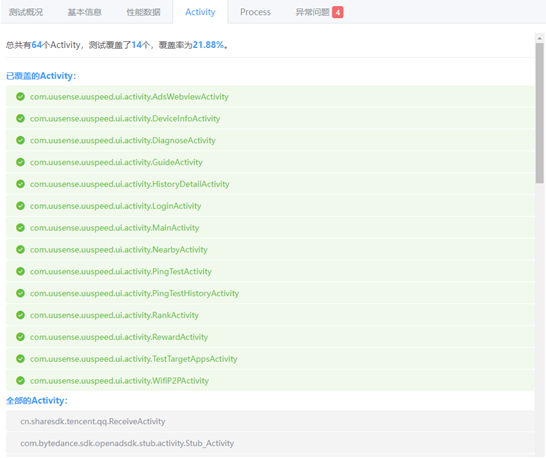546x458 pixels.
Task: Click green check icon beside RankActivity
Action: coord(21,315)
